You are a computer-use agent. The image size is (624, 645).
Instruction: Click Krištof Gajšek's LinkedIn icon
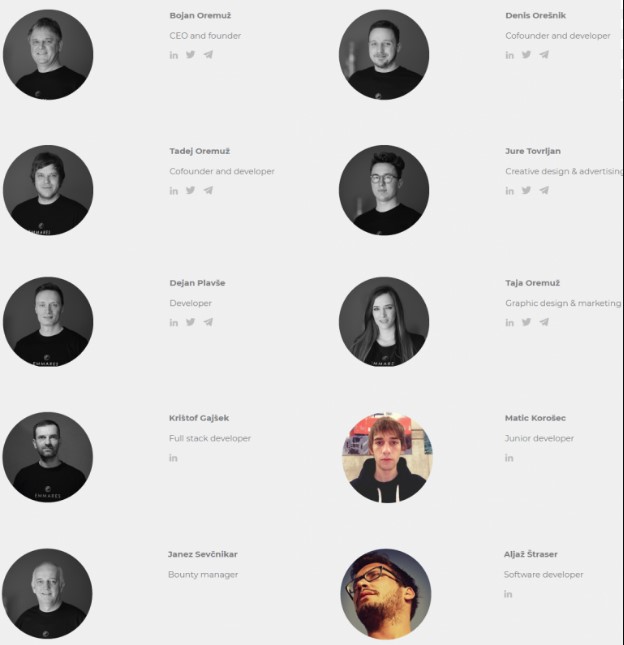[x=173, y=458]
